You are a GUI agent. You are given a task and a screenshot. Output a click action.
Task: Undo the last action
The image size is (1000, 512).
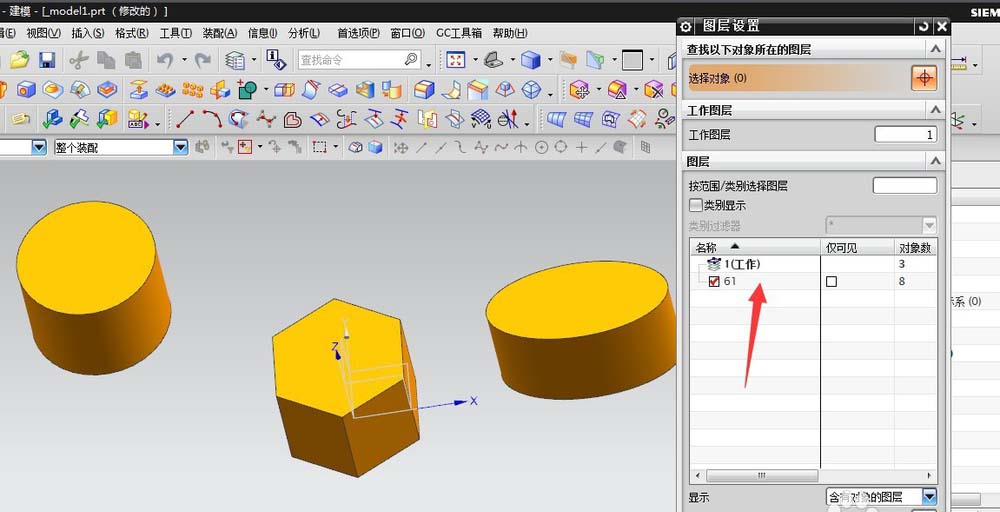(x=165, y=60)
